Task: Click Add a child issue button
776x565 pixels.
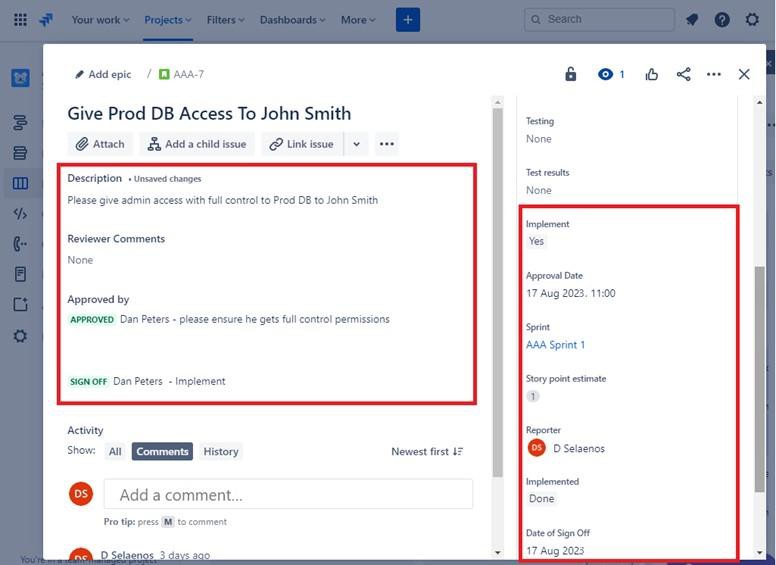Action: (197, 144)
